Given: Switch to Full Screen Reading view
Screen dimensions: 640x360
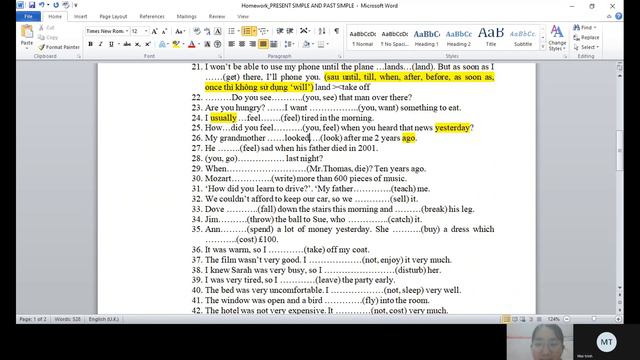Looking at the screenshot, I should point(515,319).
